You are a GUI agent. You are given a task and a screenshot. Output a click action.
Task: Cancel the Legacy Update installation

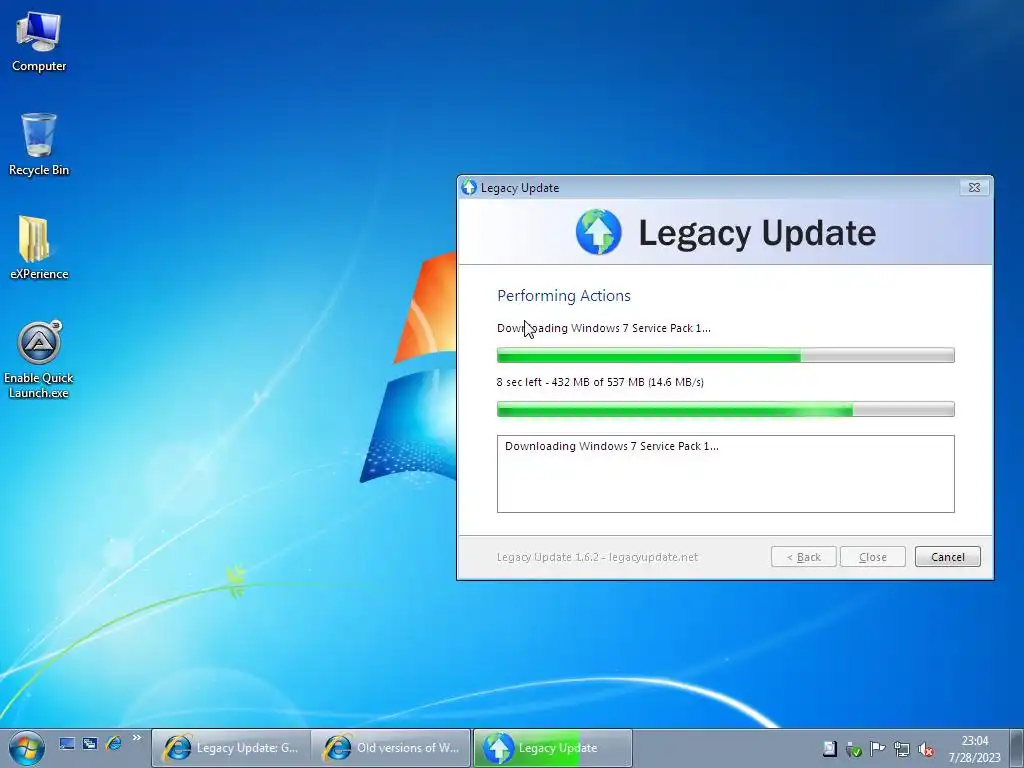[x=948, y=557]
